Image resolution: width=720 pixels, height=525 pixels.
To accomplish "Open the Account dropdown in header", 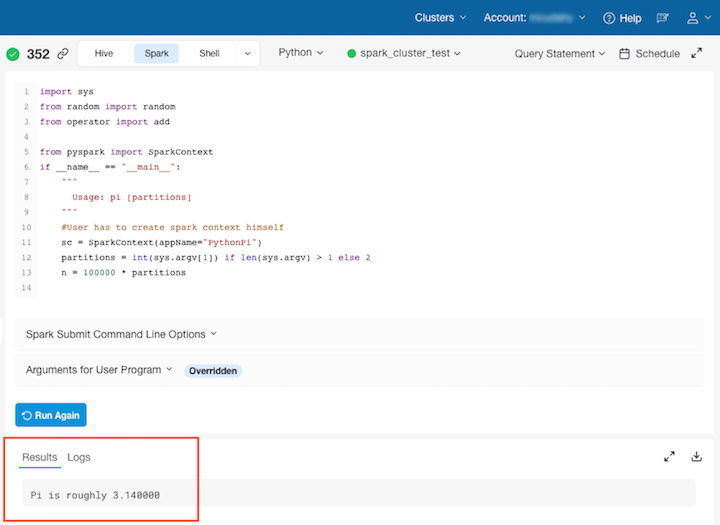I will click(534, 17).
